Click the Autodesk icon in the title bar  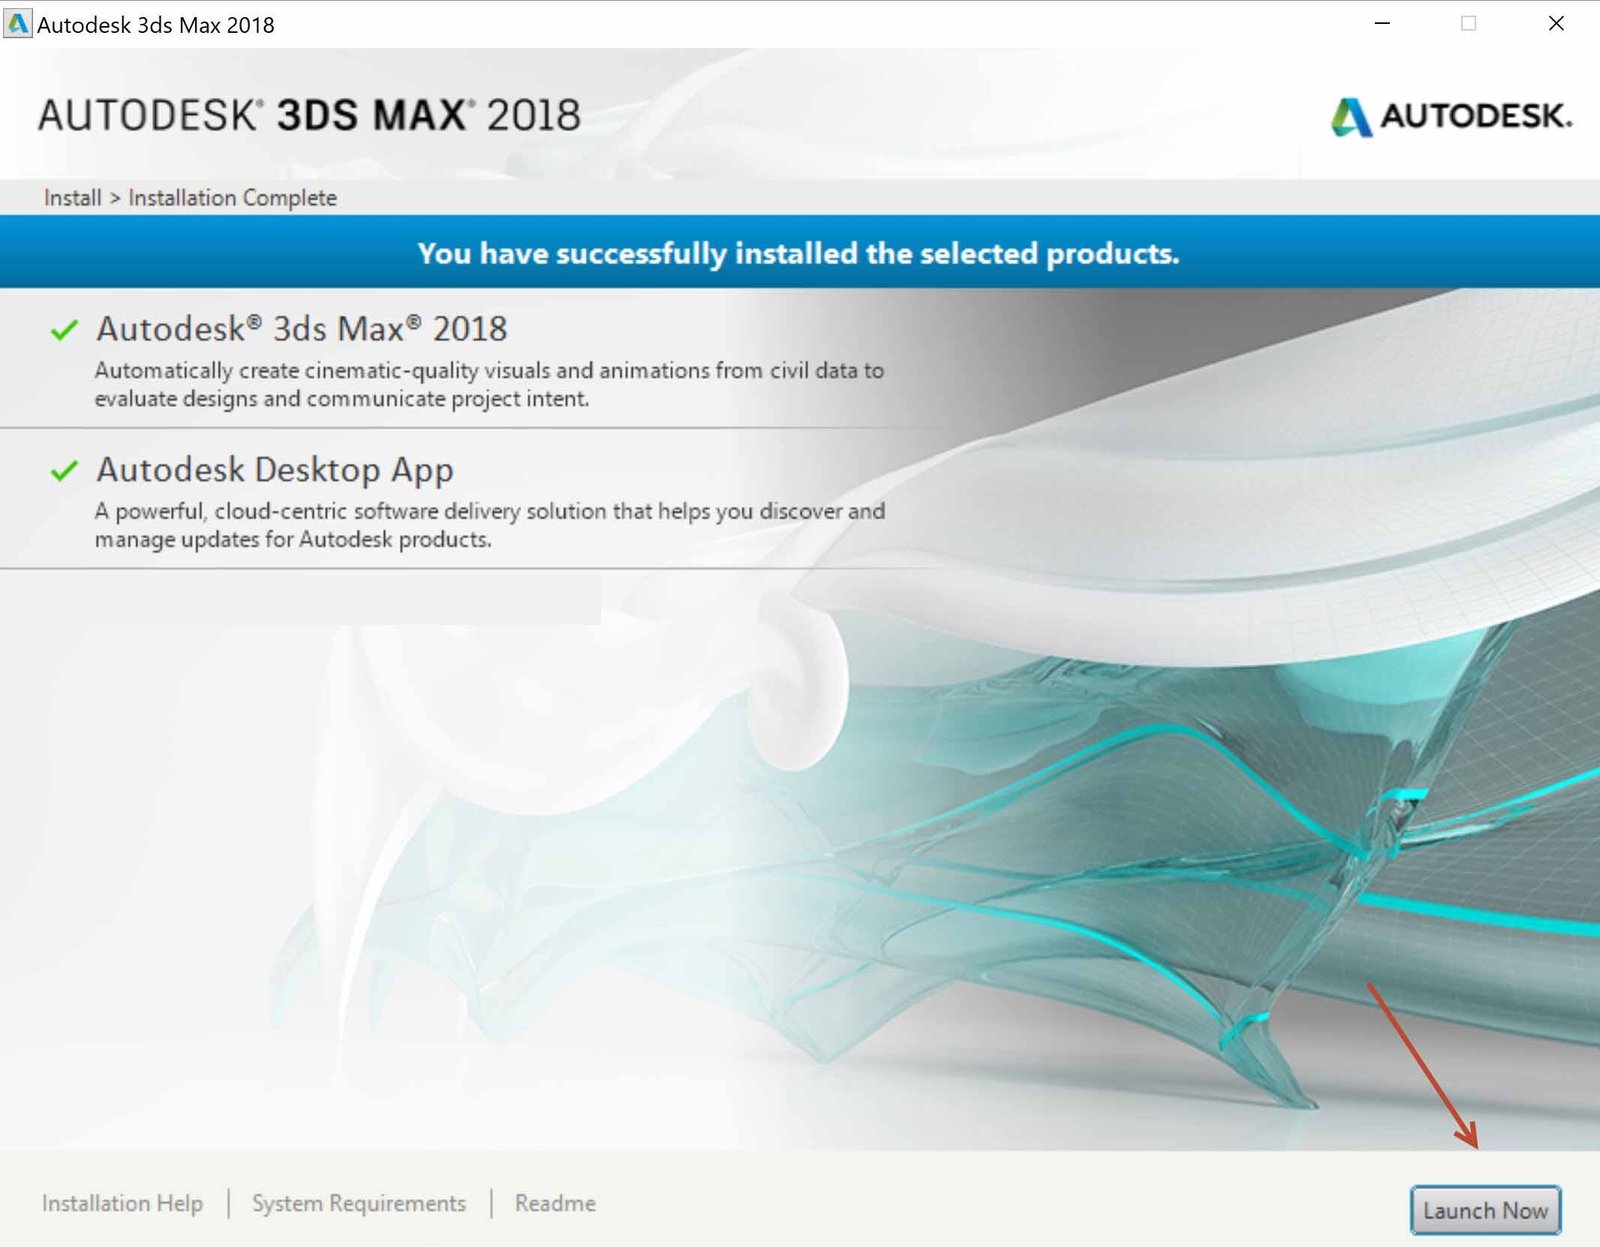(18, 23)
